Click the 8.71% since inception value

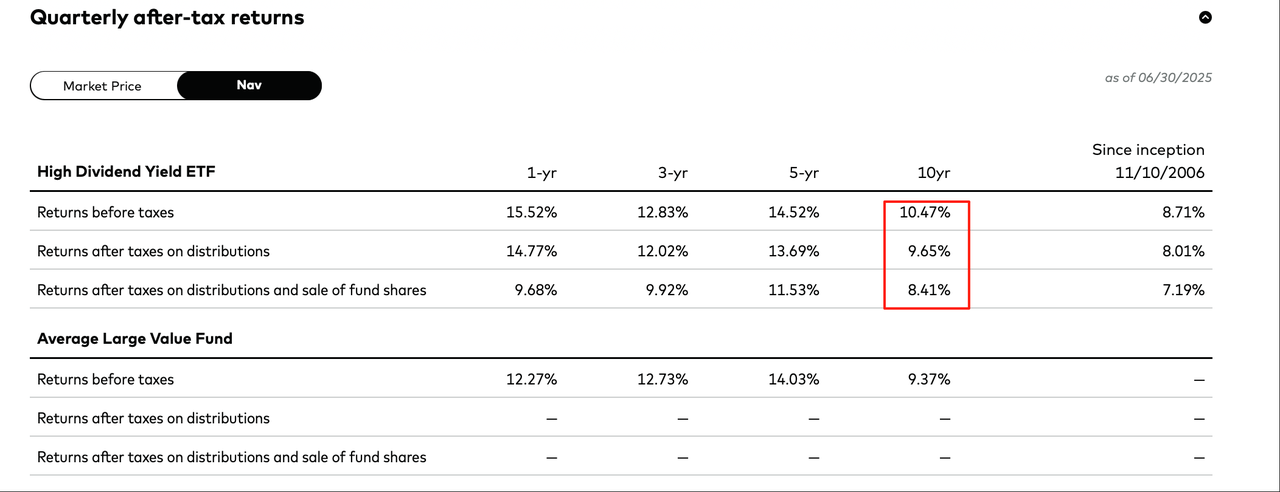(x=1184, y=212)
